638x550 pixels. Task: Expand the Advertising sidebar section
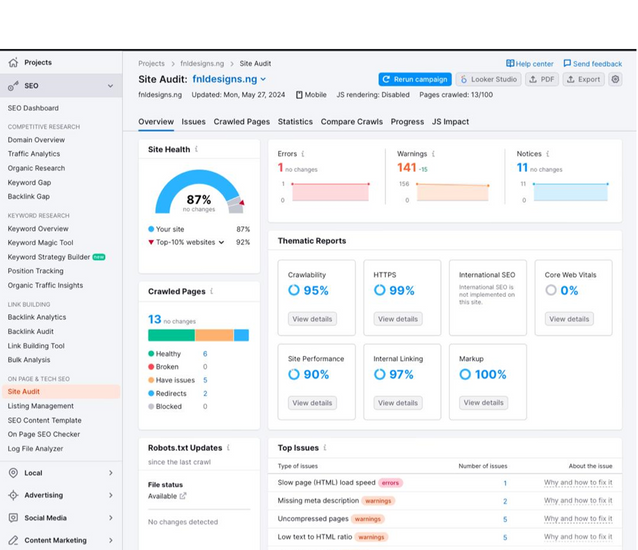111,495
